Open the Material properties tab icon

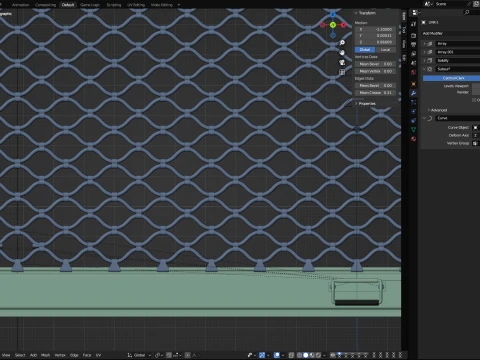(414, 139)
